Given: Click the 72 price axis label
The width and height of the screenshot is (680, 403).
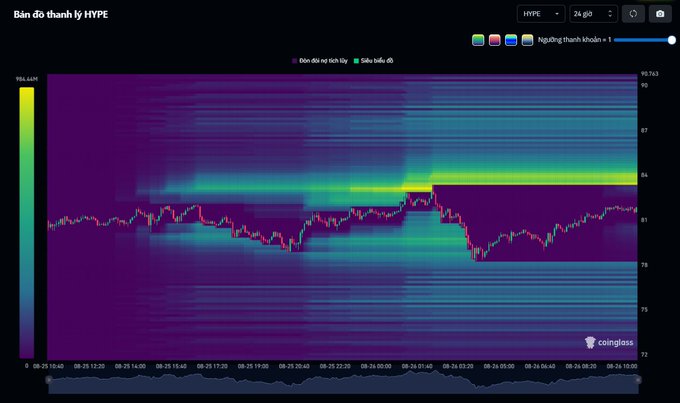Looking at the screenshot, I should tap(644, 354).
